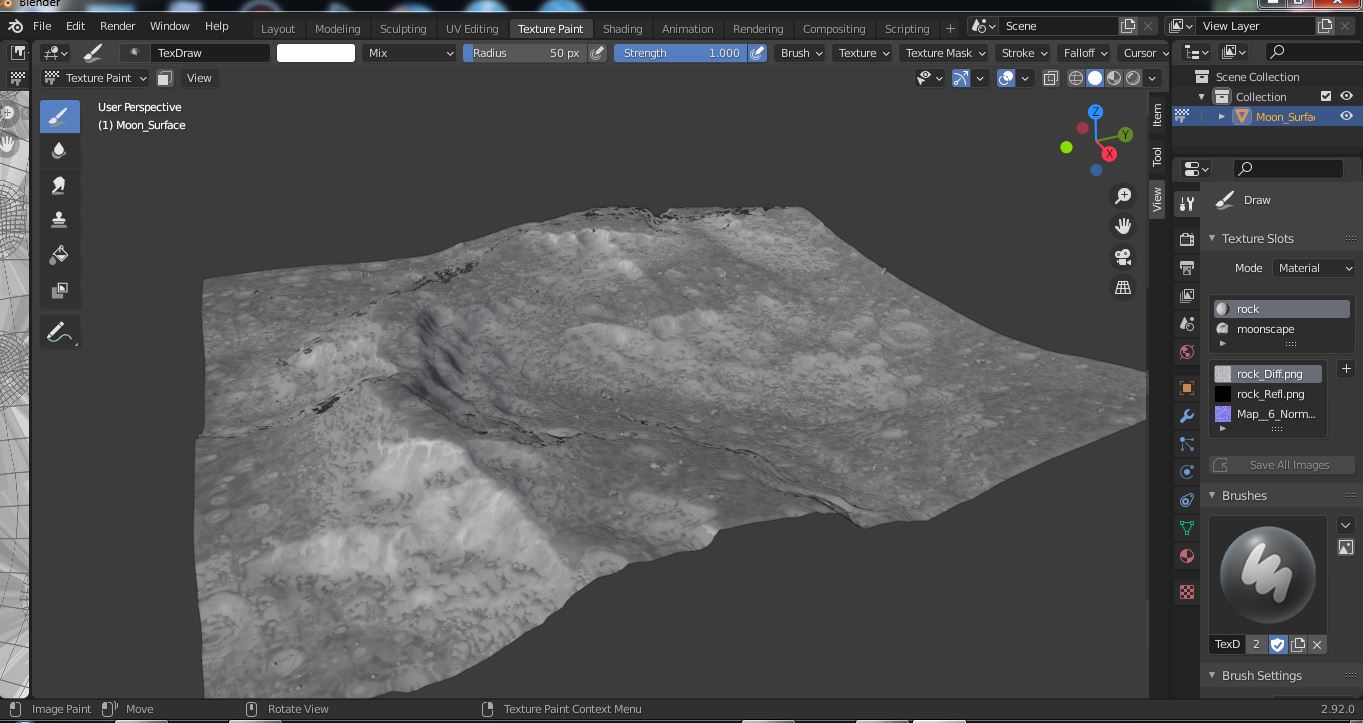Click the hand pan-view gizmo
The height and width of the screenshot is (723, 1363).
pos(1123,226)
